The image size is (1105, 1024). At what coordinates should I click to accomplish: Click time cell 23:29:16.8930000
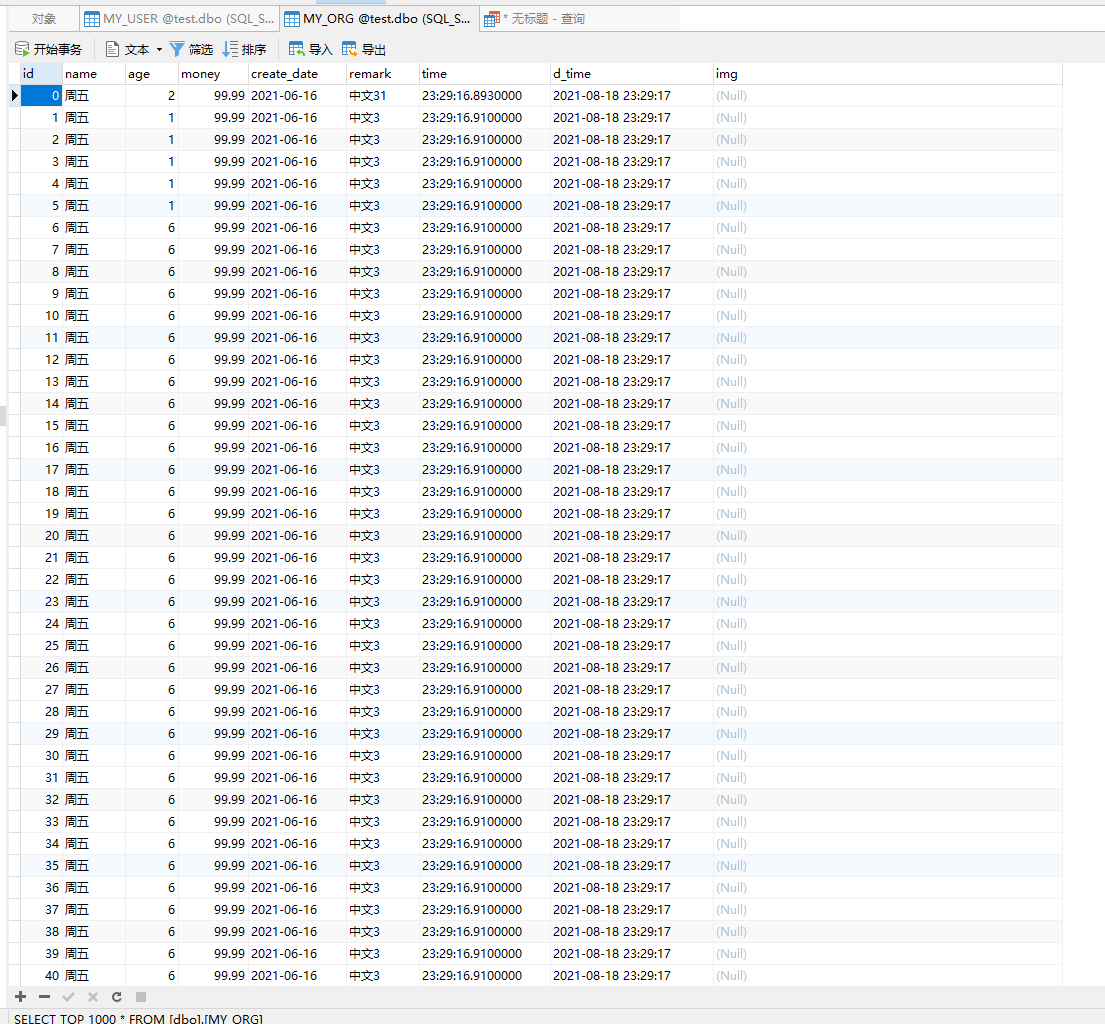pyautogui.click(x=484, y=96)
